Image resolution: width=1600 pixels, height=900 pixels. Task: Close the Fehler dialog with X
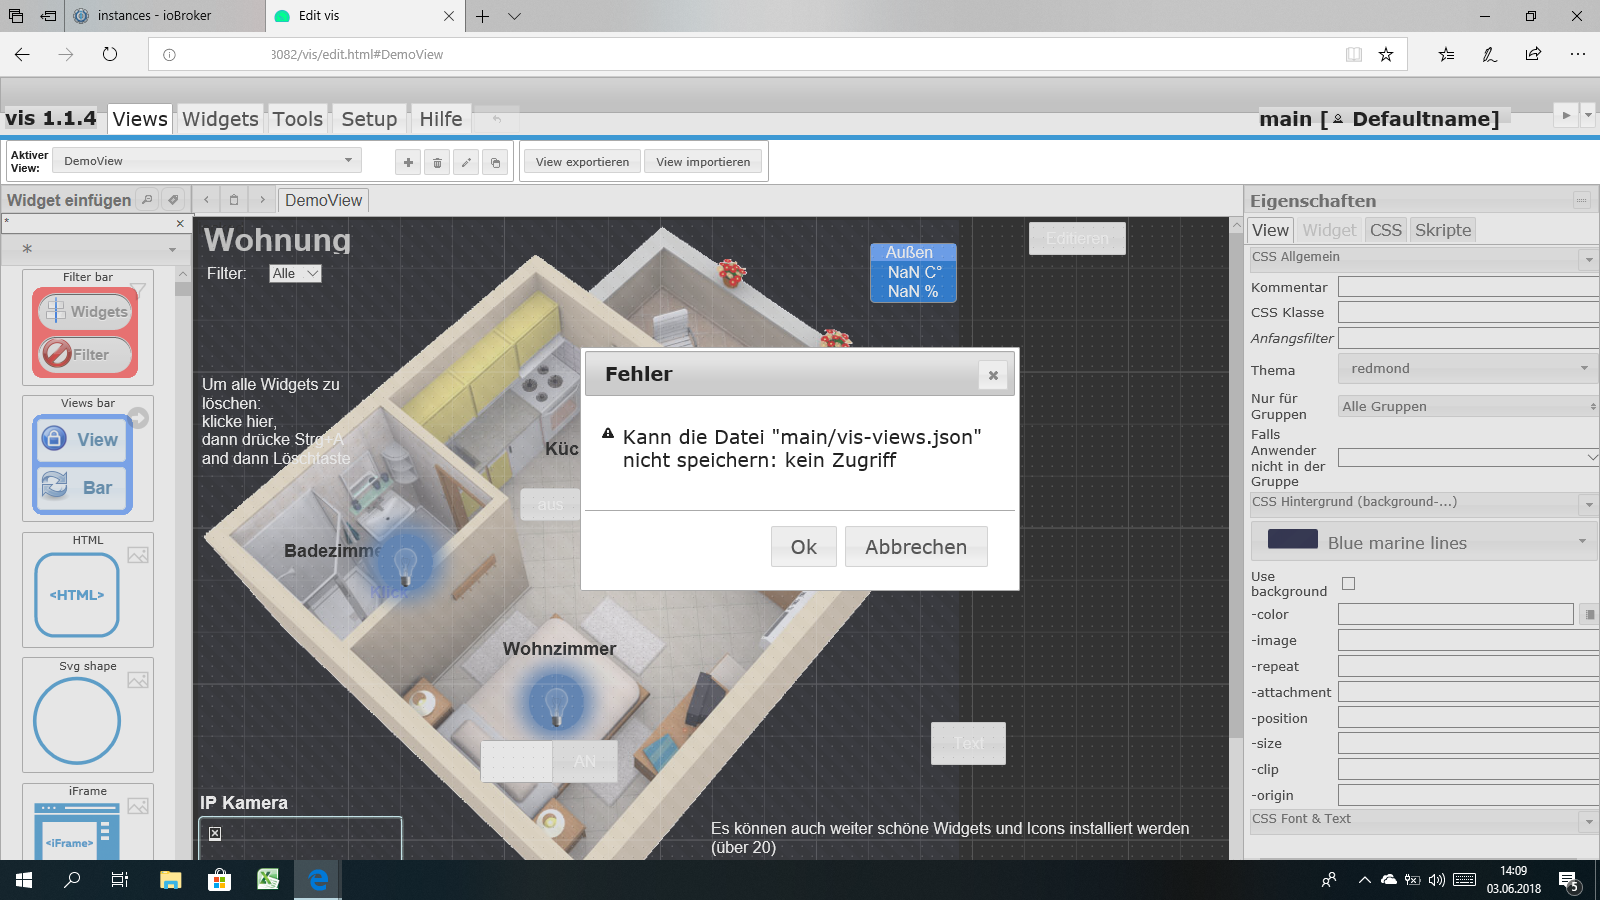point(993,375)
